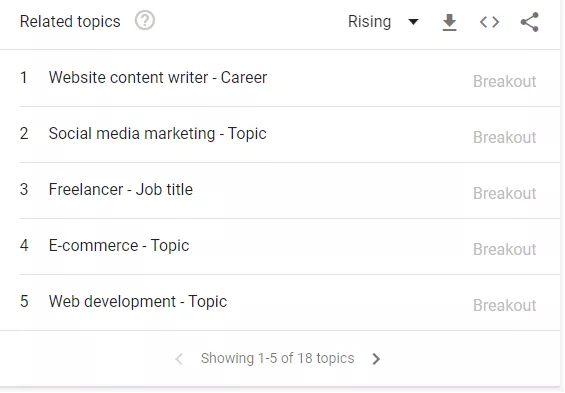Open Social media marketing - Topic
The height and width of the screenshot is (393, 565).
[157, 134]
